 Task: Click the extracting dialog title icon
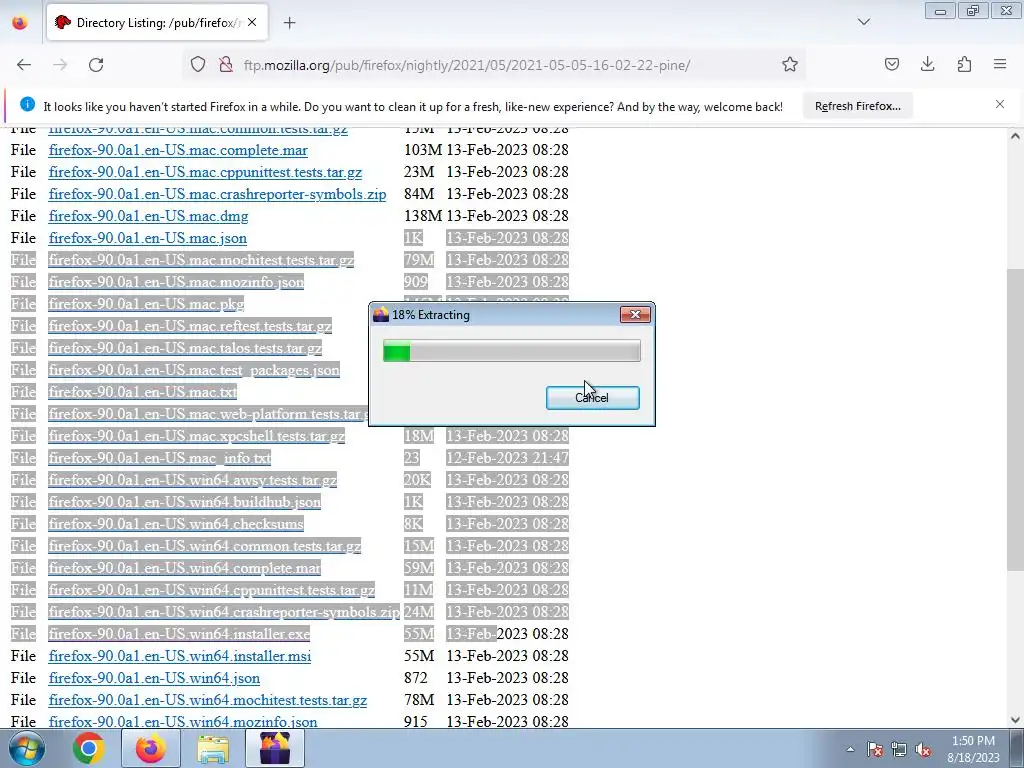point(381,315)
